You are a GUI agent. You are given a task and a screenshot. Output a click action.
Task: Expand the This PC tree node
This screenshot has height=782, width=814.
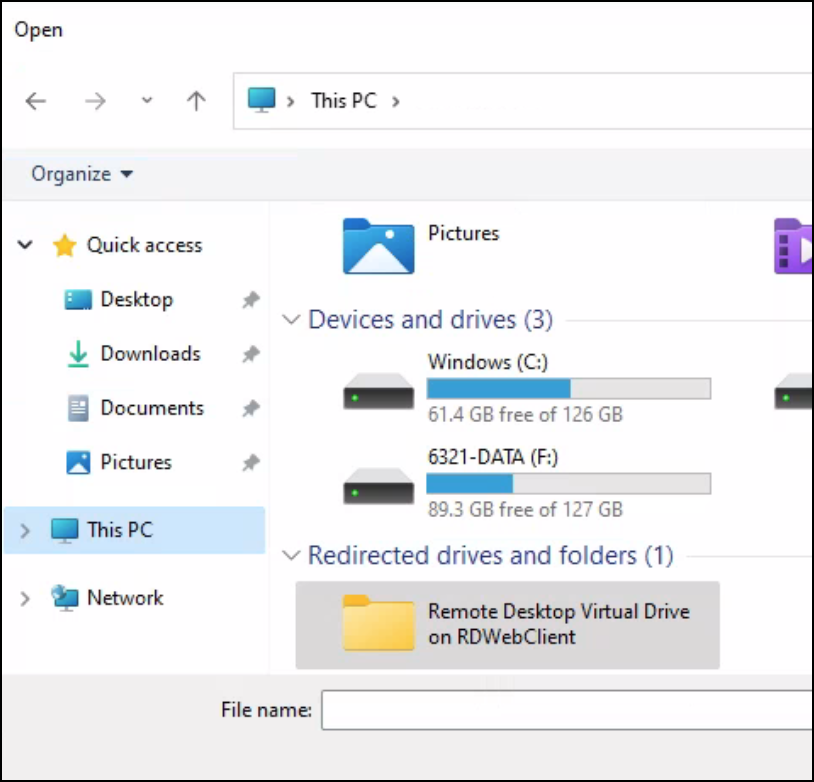(26, 530)
